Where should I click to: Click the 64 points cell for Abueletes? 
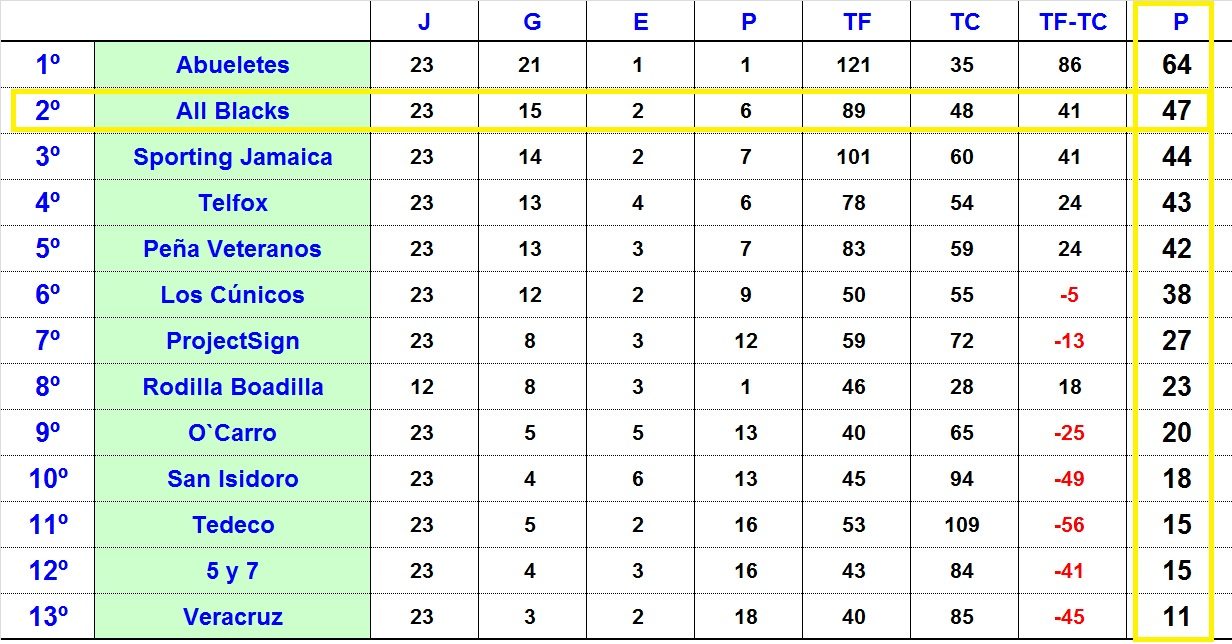pyautogui.click(x=1176, y=65)
